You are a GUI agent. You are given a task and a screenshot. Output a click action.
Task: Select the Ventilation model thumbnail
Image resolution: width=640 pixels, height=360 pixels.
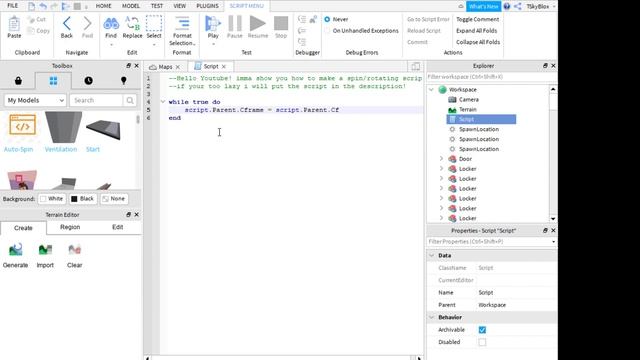coord(63,127)
